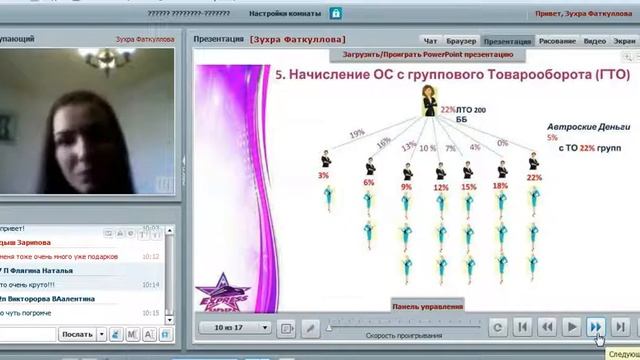The height and width of the screenshot is (360, 640).
Task: Click speaker name Зухра Фаткуллова above video
Action: click(x=145, y=40)
